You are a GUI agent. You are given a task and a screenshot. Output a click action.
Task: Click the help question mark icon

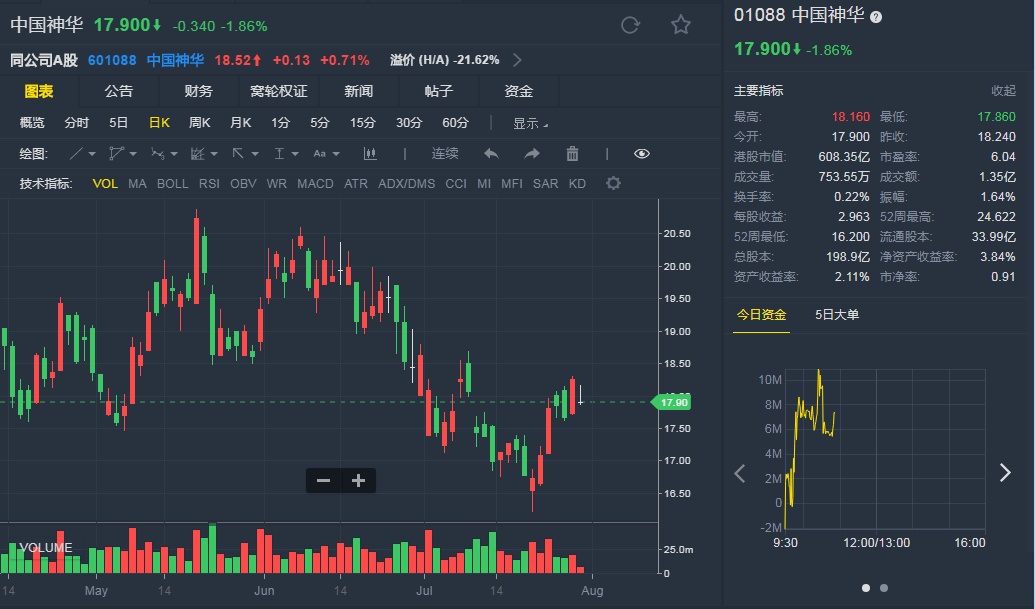[876, 17]
